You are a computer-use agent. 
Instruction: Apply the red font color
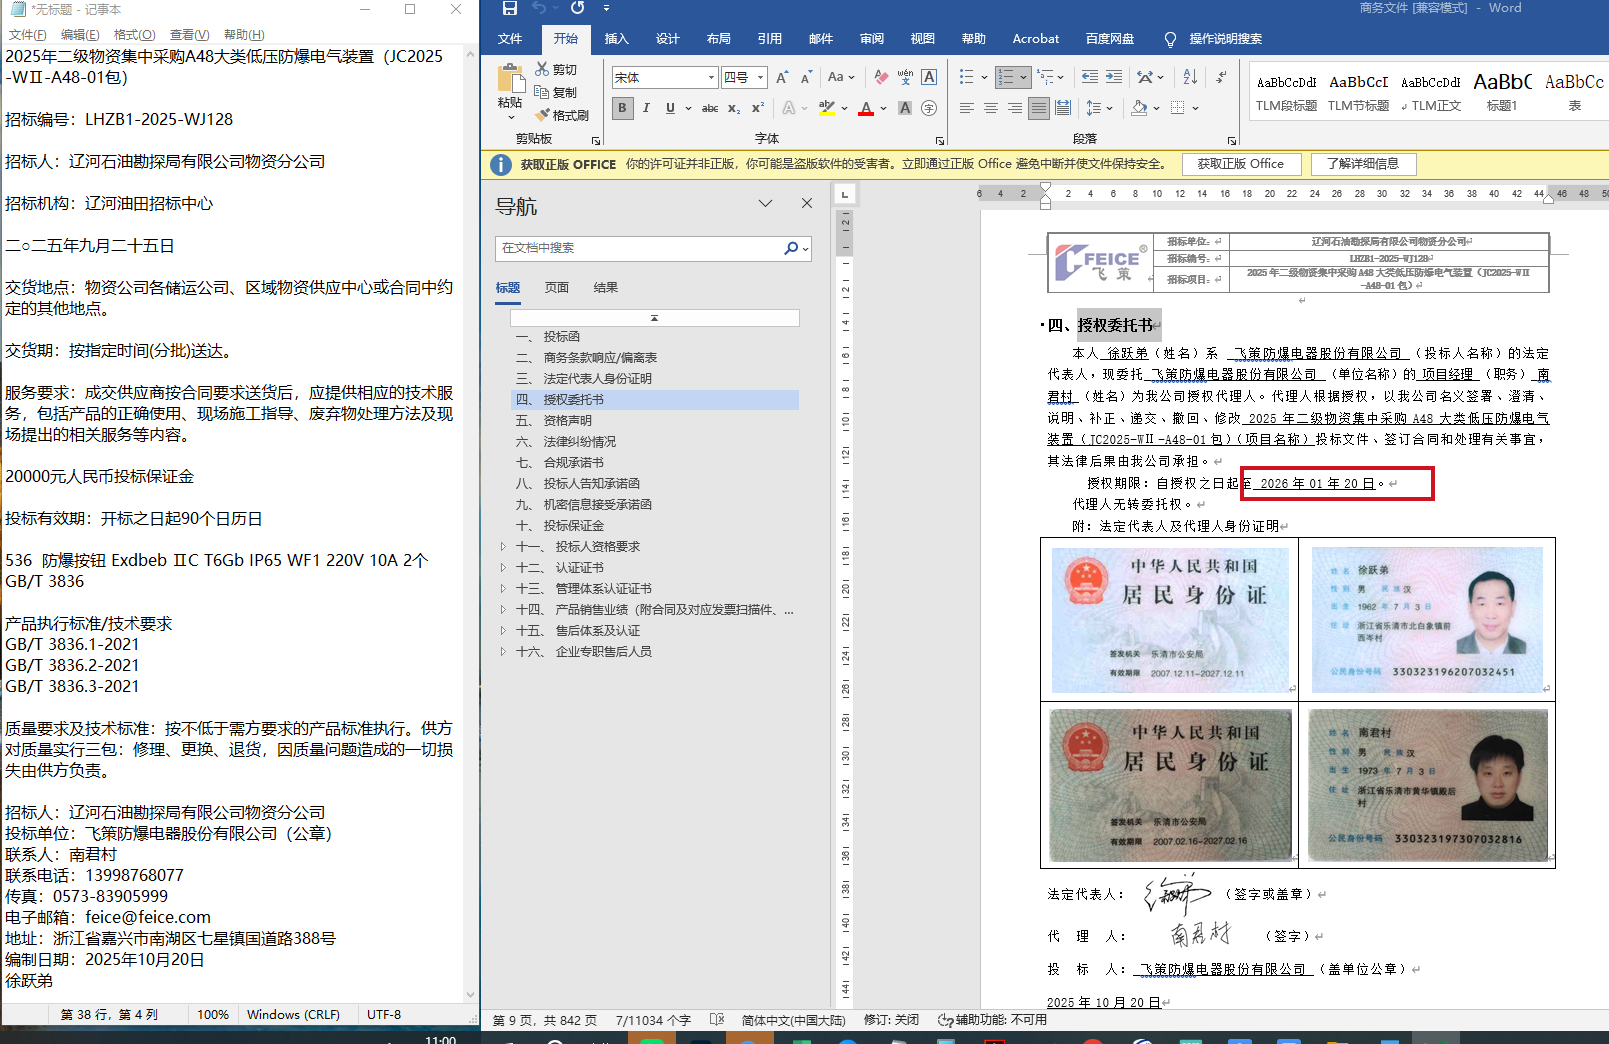click(866, 108)
